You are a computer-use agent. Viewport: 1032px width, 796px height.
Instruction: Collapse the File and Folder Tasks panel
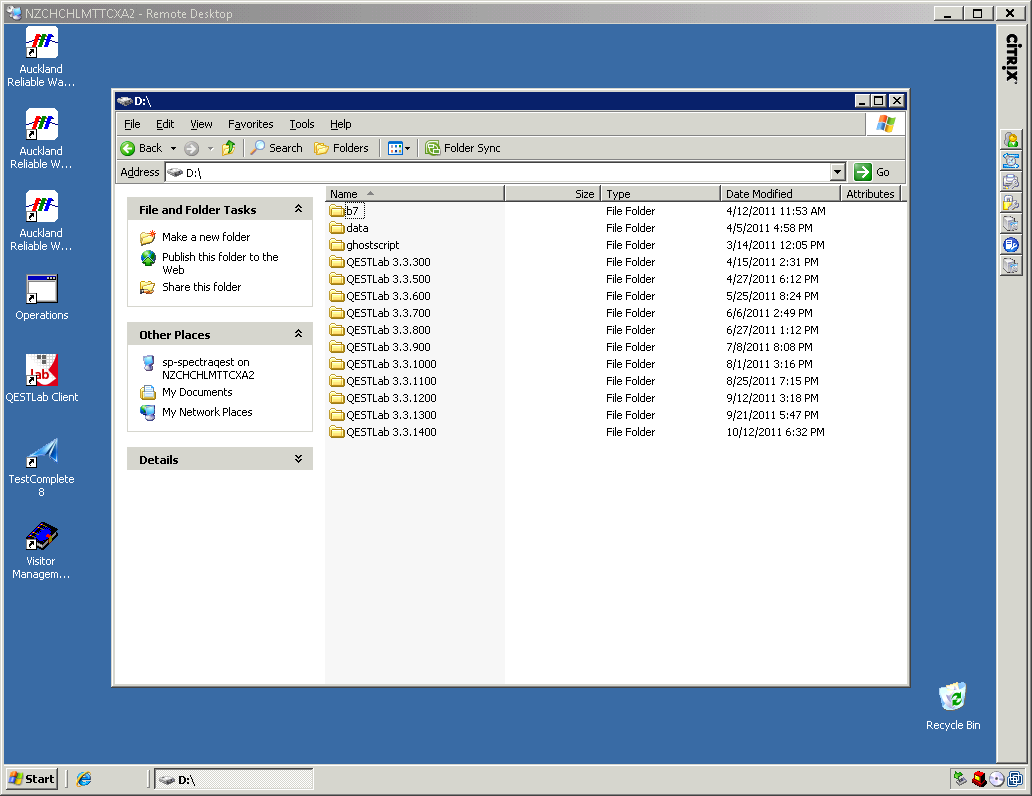298,210
